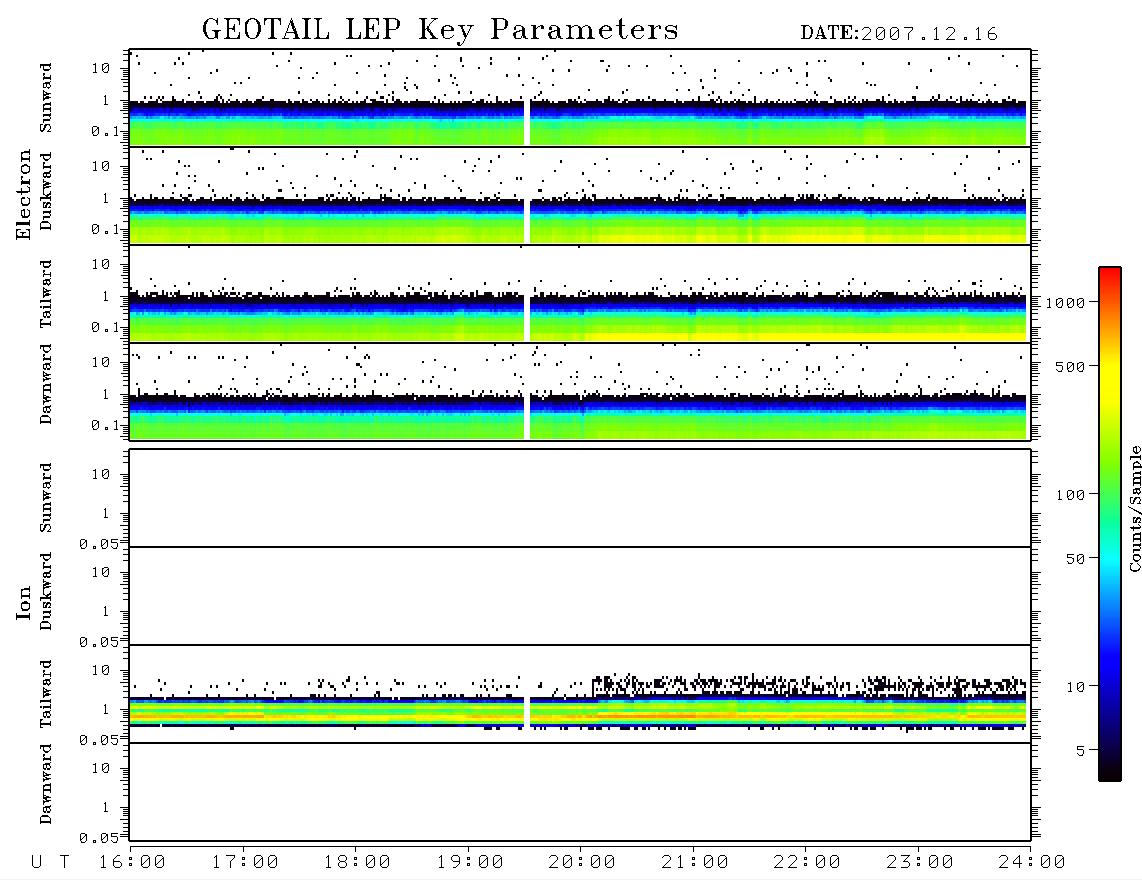Image resolution: width=1142 pixels, height=880 pixels.
Task: Click the 18:00 time axis label
Action: click(x=358, y=863)
